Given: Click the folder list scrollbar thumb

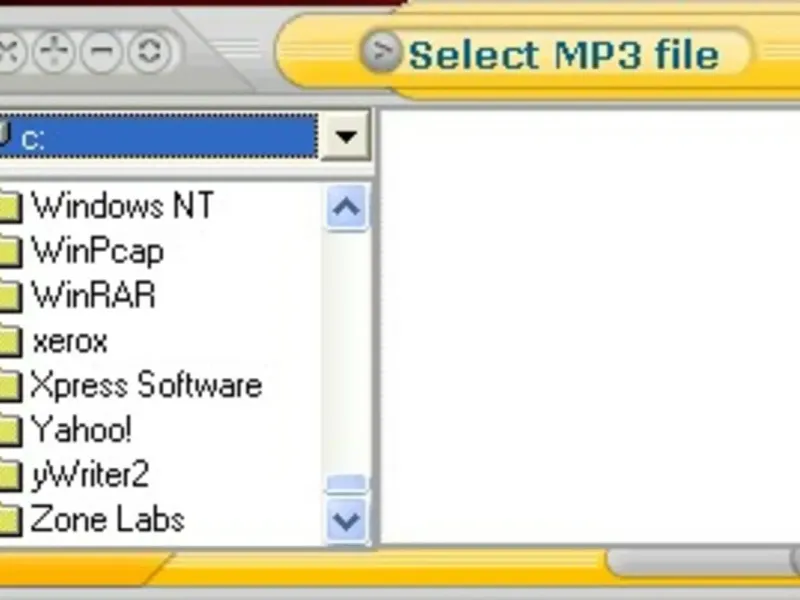Looking at the screenshot, I should (346, 484).
